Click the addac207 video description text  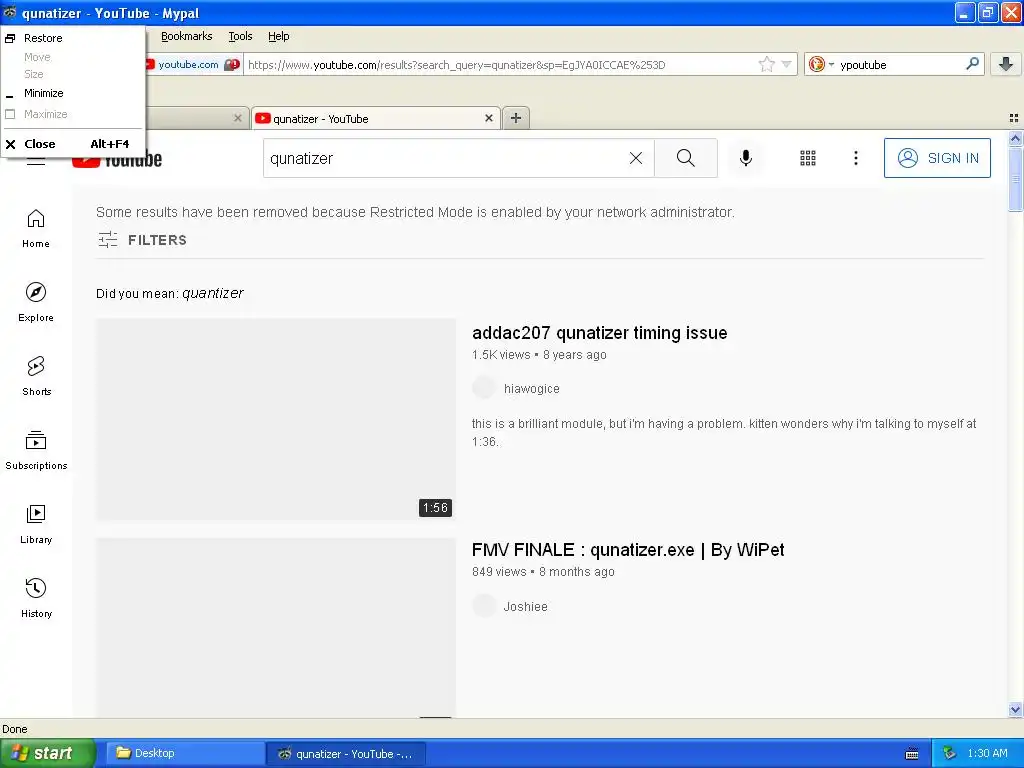pos(724,432)
